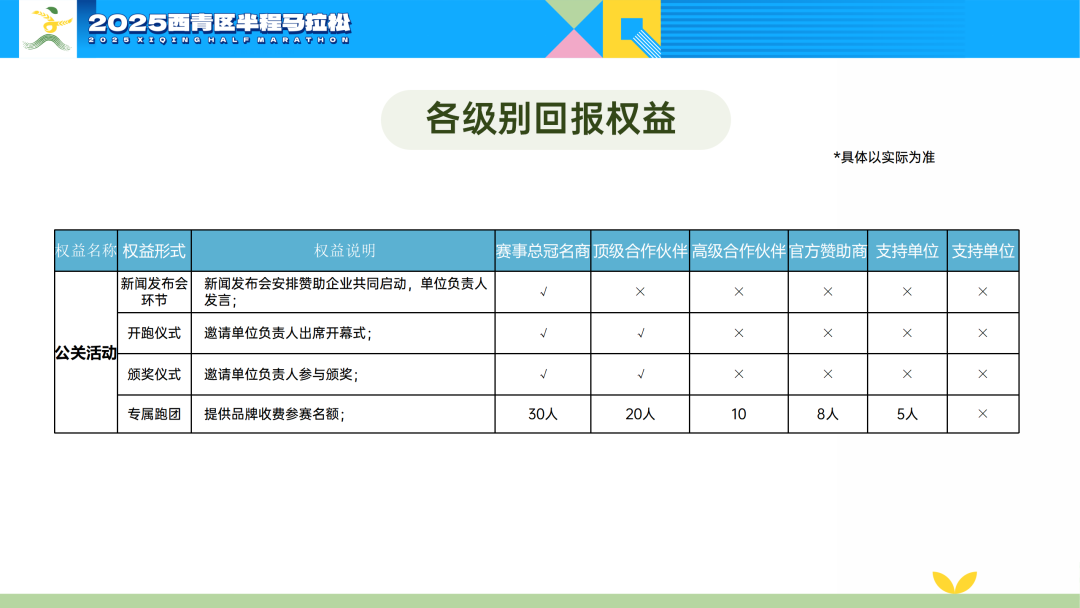Select the 权益形式 column header
The image size is (1080, 608).
[154, 251]
